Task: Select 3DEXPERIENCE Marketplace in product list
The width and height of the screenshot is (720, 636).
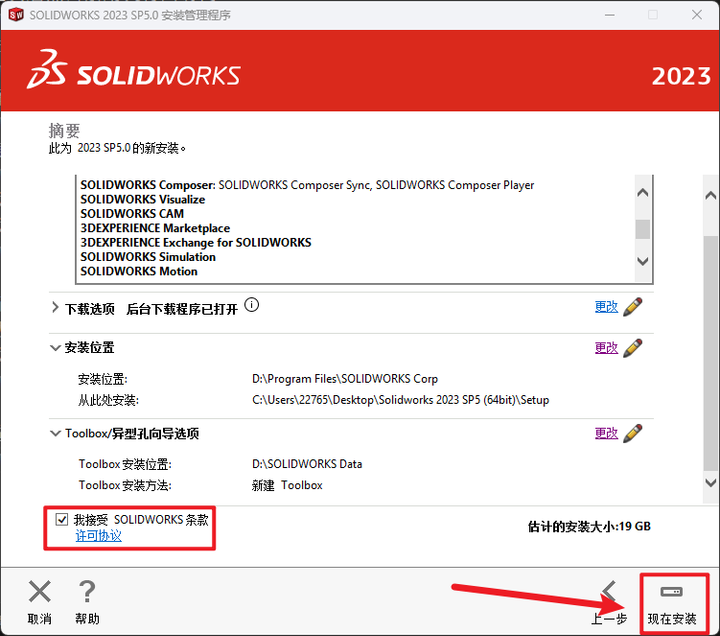Action: 155,228
